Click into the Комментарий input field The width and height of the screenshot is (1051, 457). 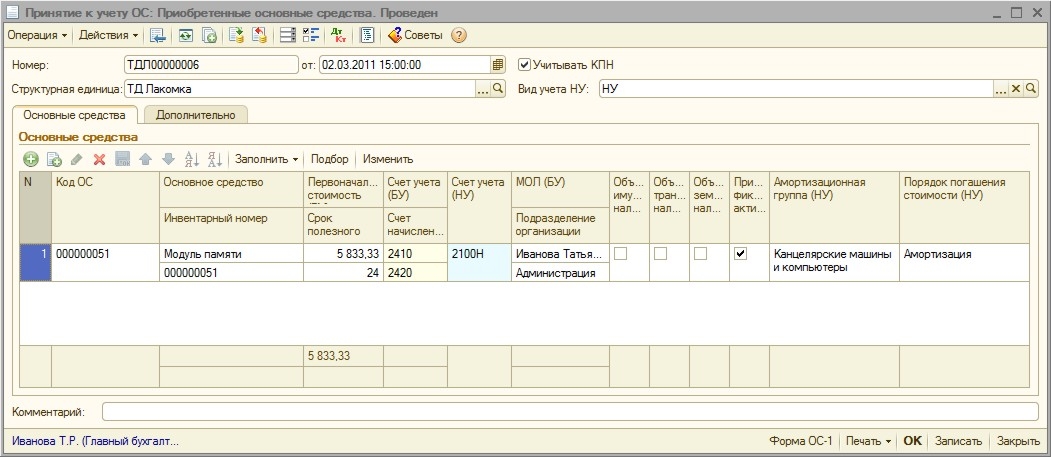coord(570,412)
